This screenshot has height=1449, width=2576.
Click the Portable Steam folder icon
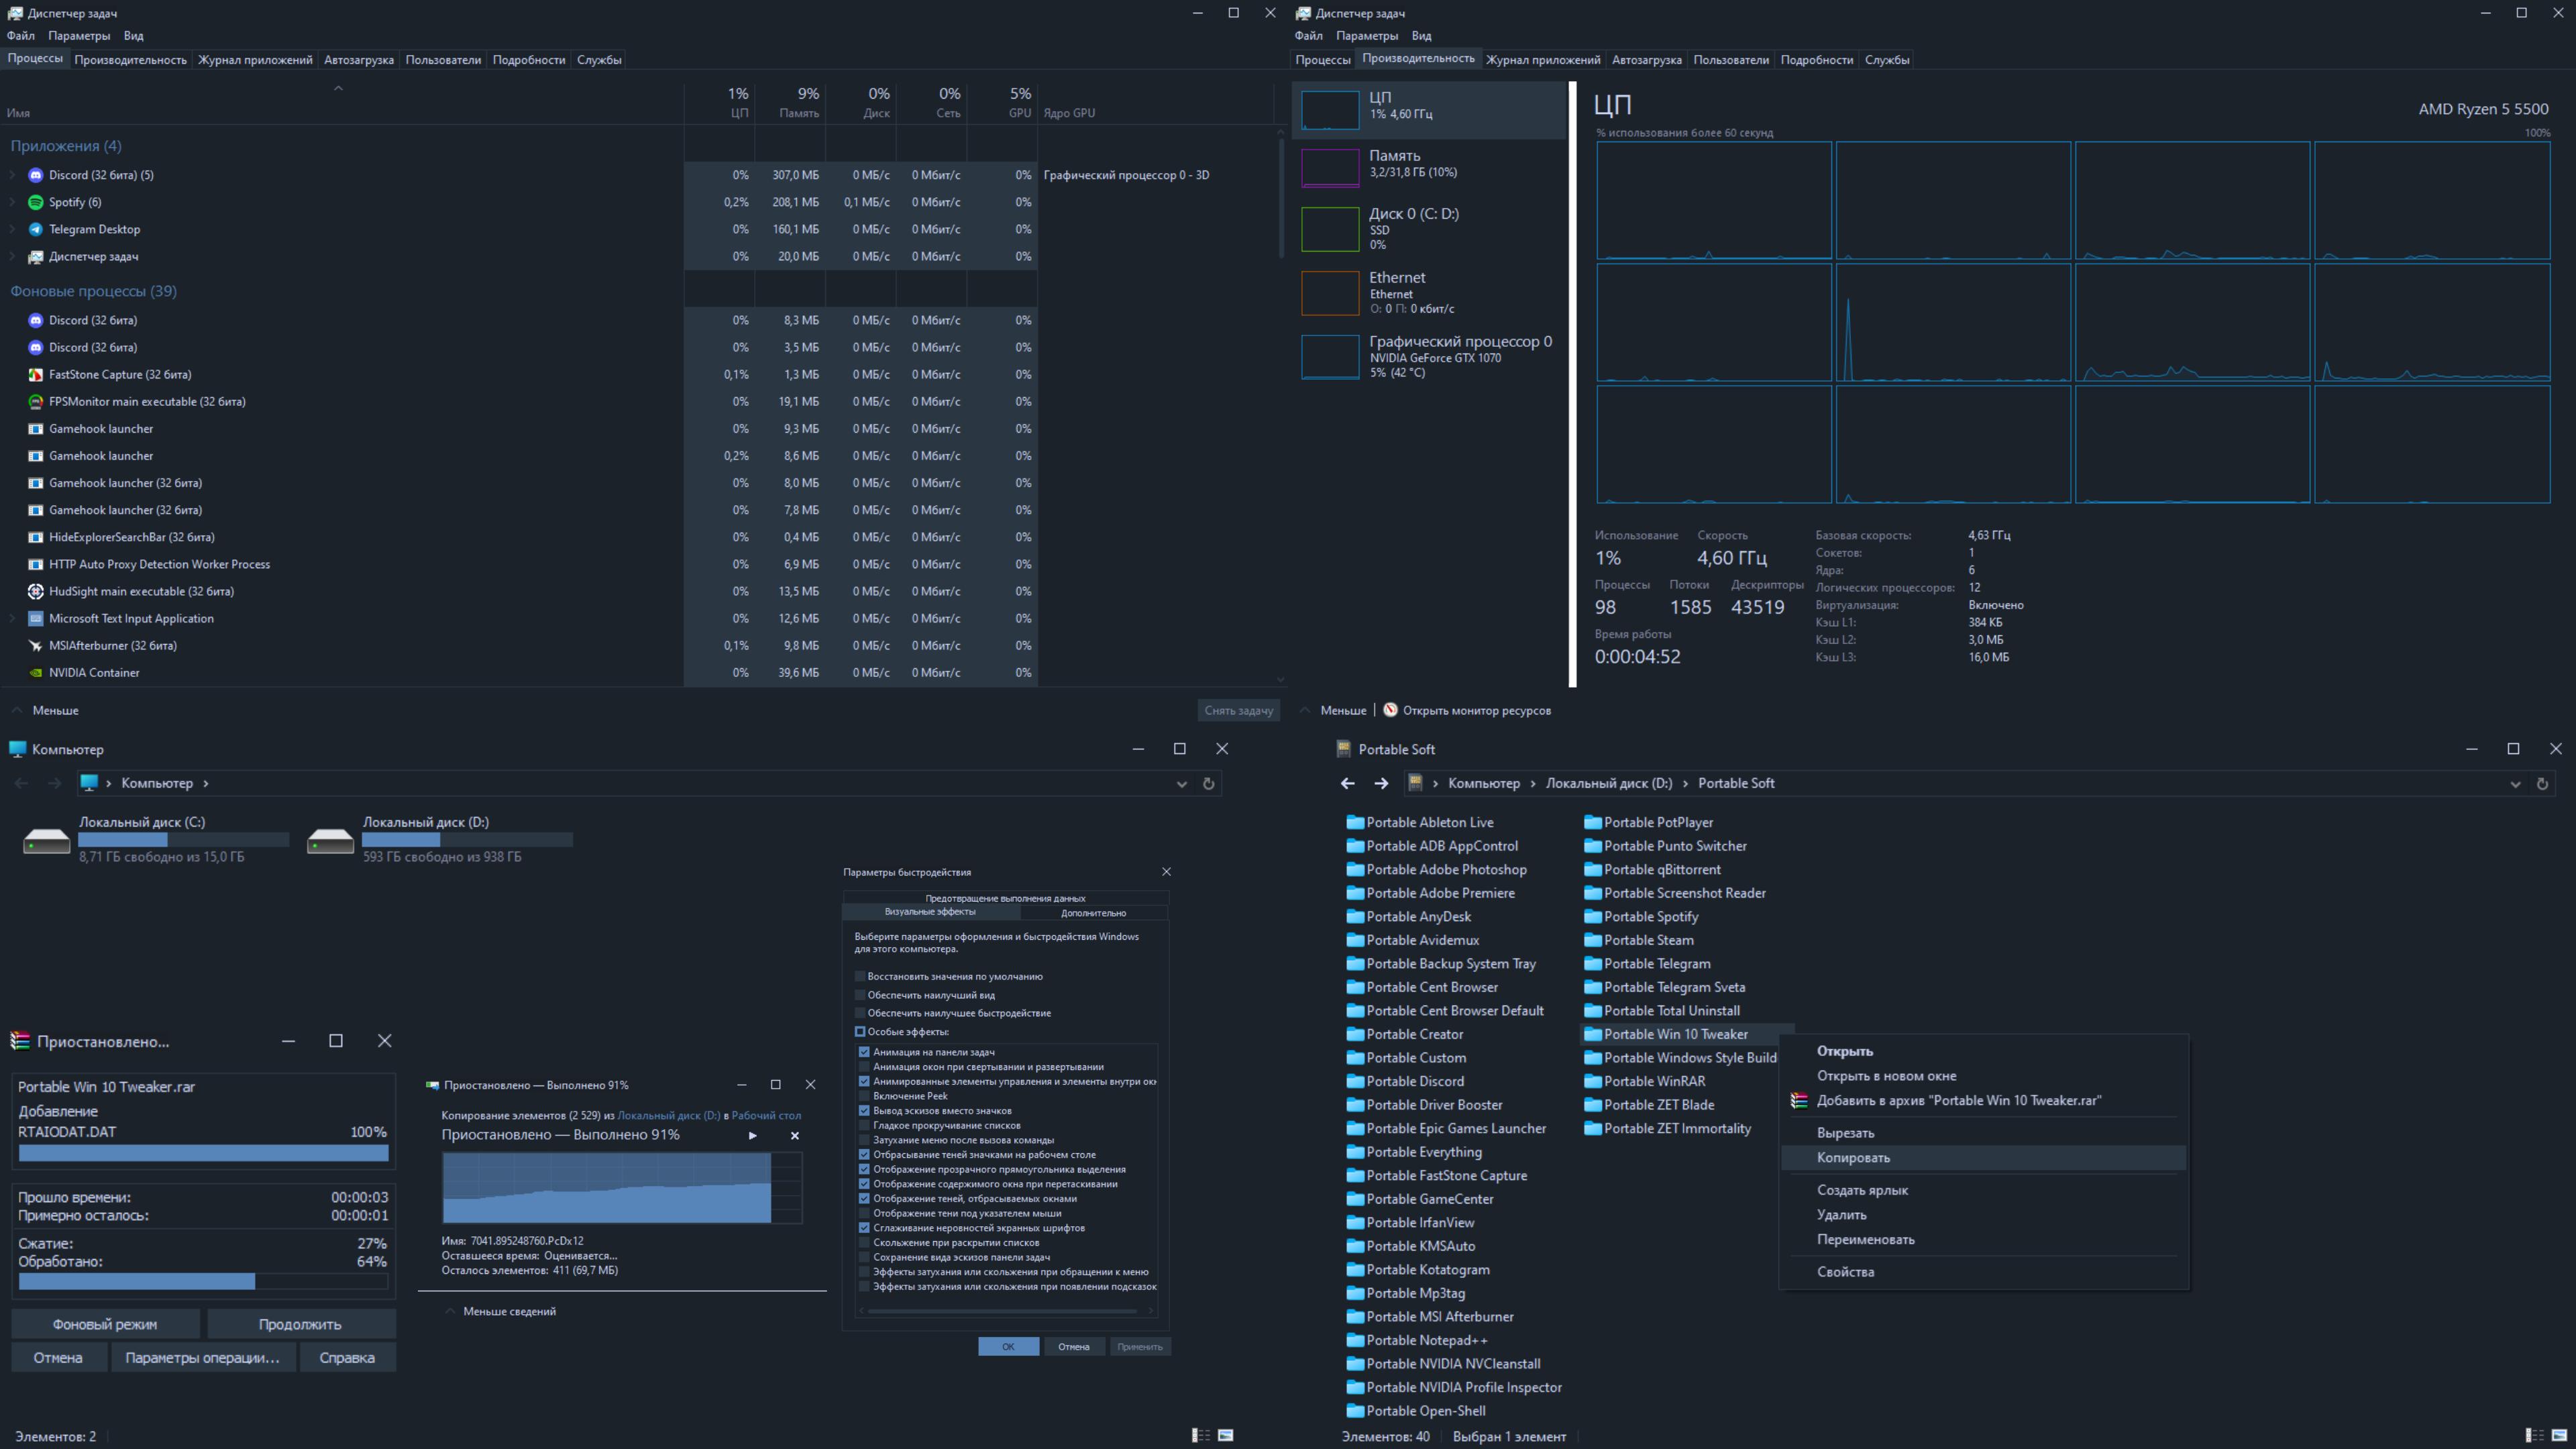coord(1592,940)
